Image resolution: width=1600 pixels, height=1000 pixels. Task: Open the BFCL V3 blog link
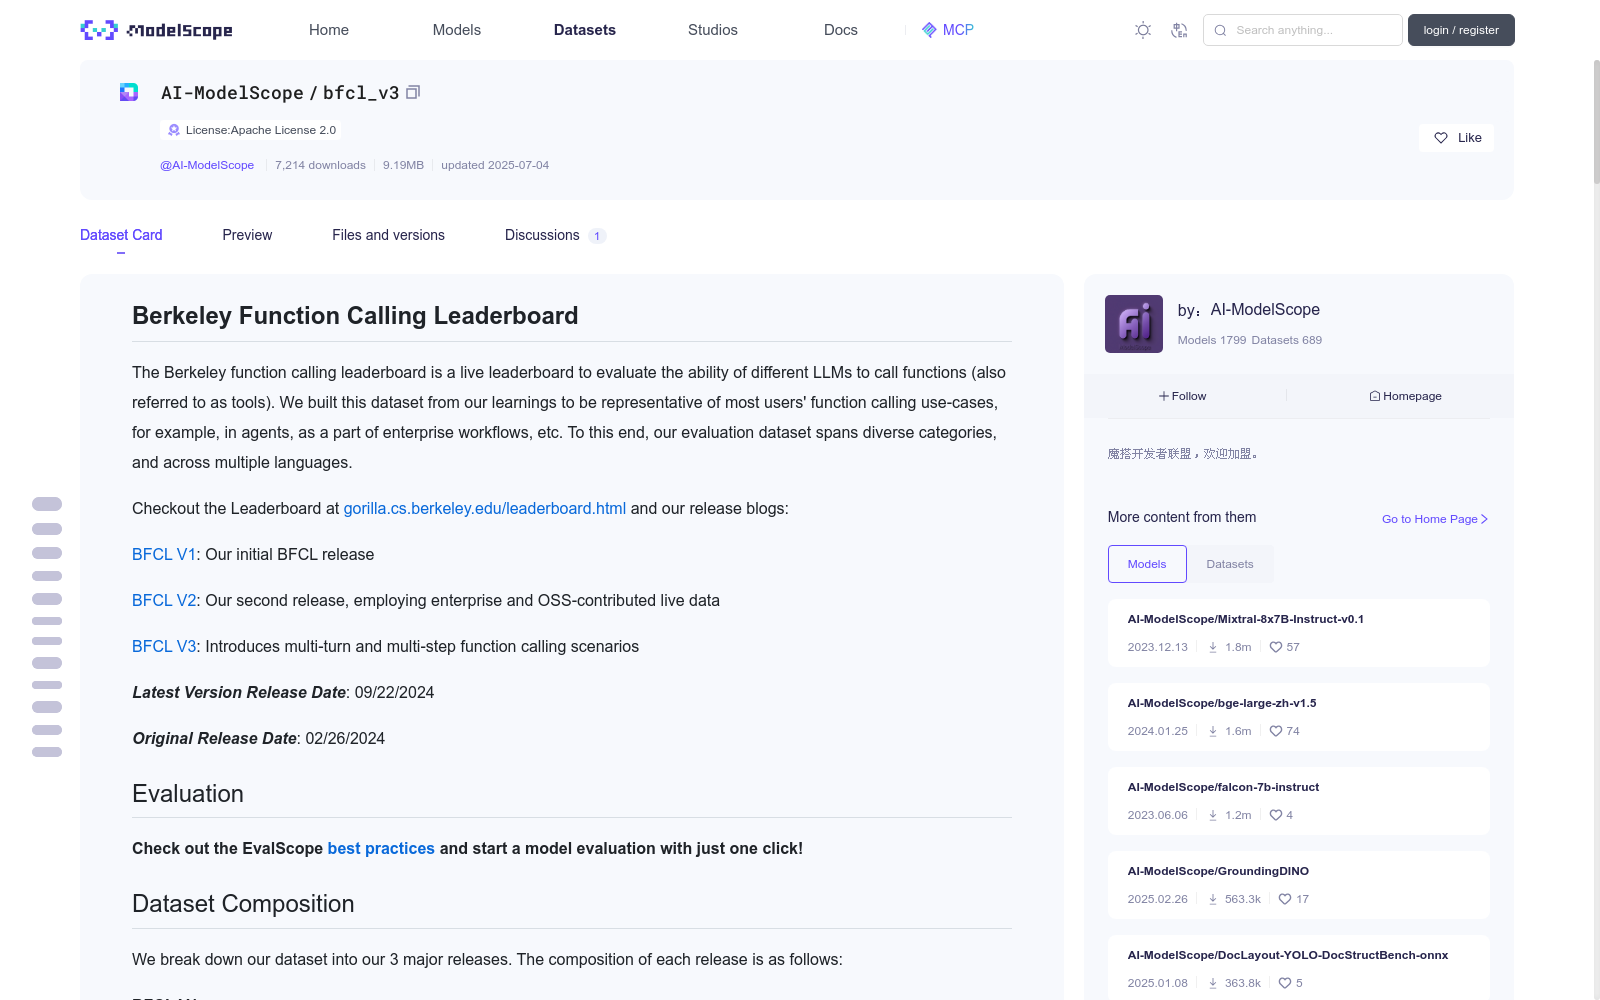tap(164, 646)
